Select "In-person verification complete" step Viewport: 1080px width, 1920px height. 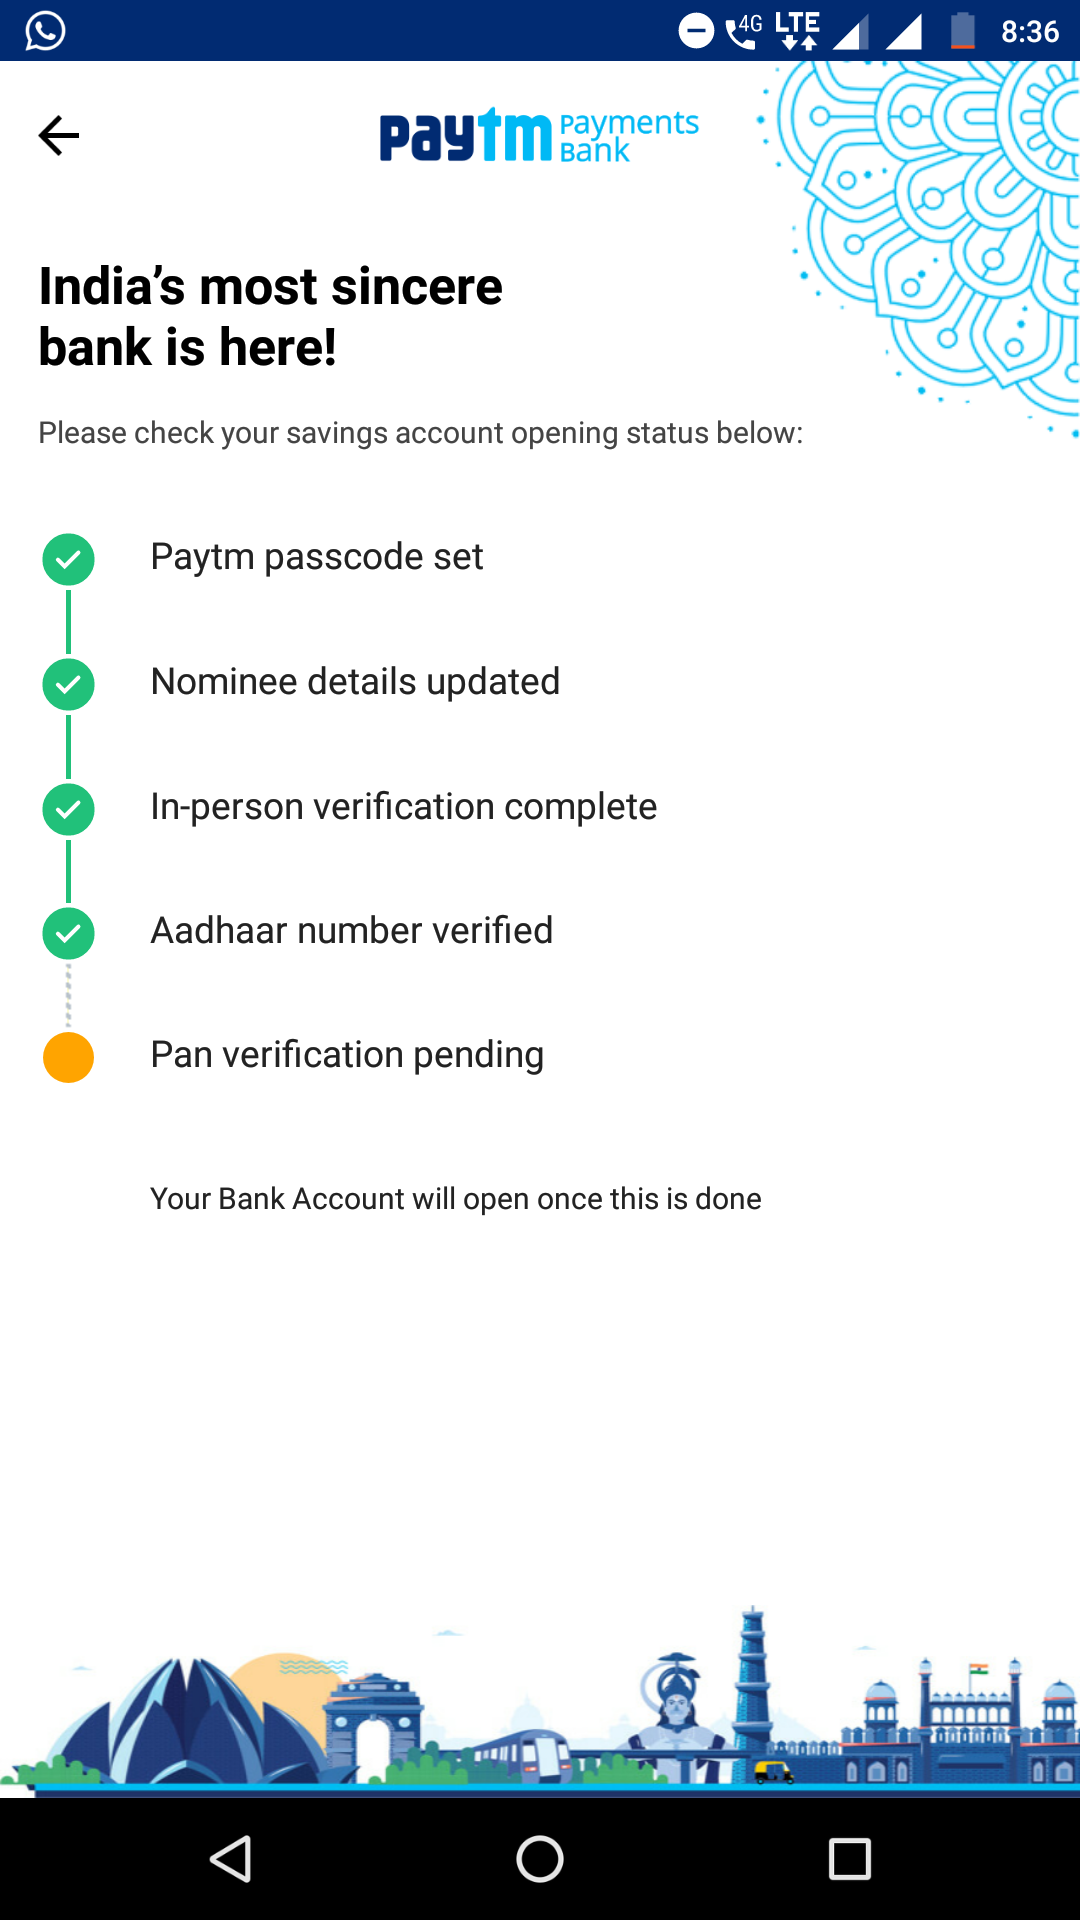pos(403,807)
